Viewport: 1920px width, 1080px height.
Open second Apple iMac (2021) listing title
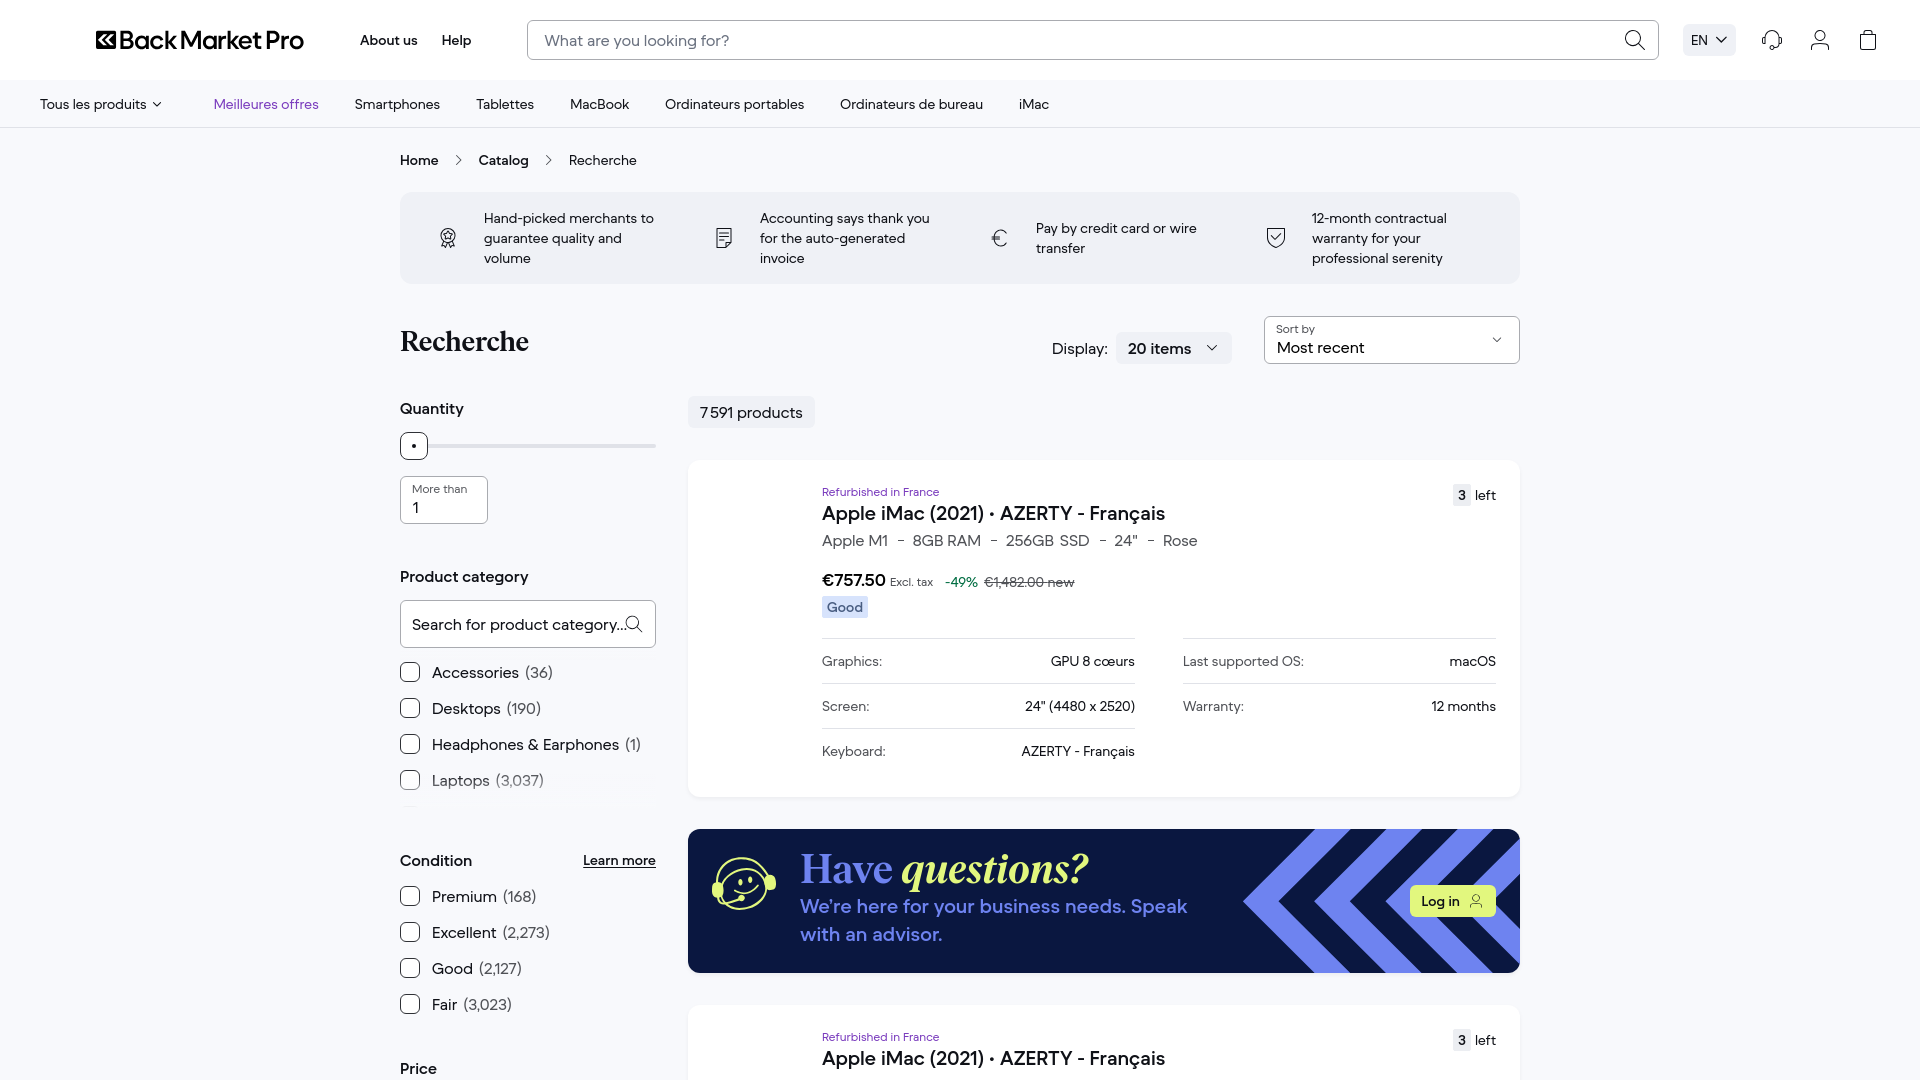coord(993,1058)
